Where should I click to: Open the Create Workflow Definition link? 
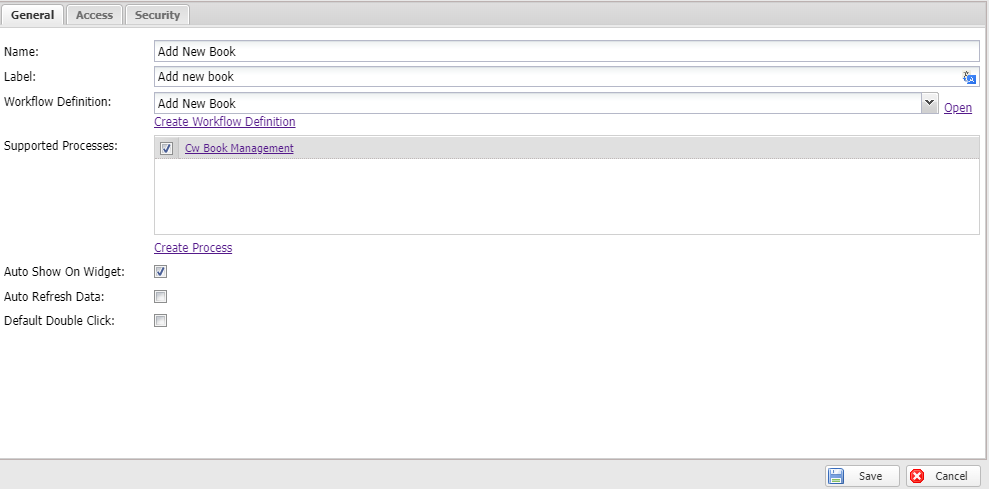225,121
